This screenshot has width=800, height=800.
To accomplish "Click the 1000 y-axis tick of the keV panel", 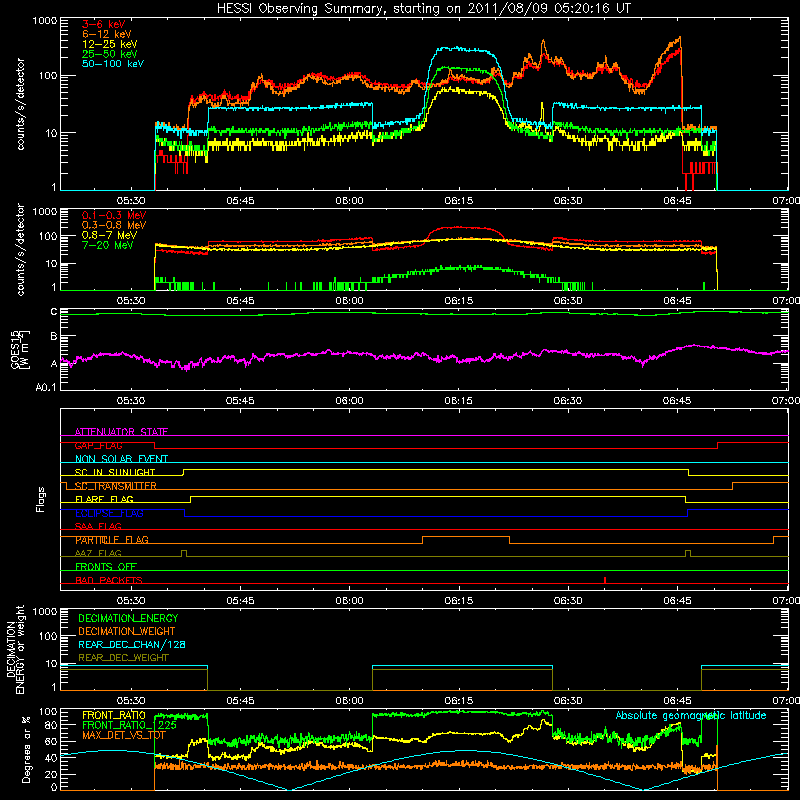I will (45, 21).
